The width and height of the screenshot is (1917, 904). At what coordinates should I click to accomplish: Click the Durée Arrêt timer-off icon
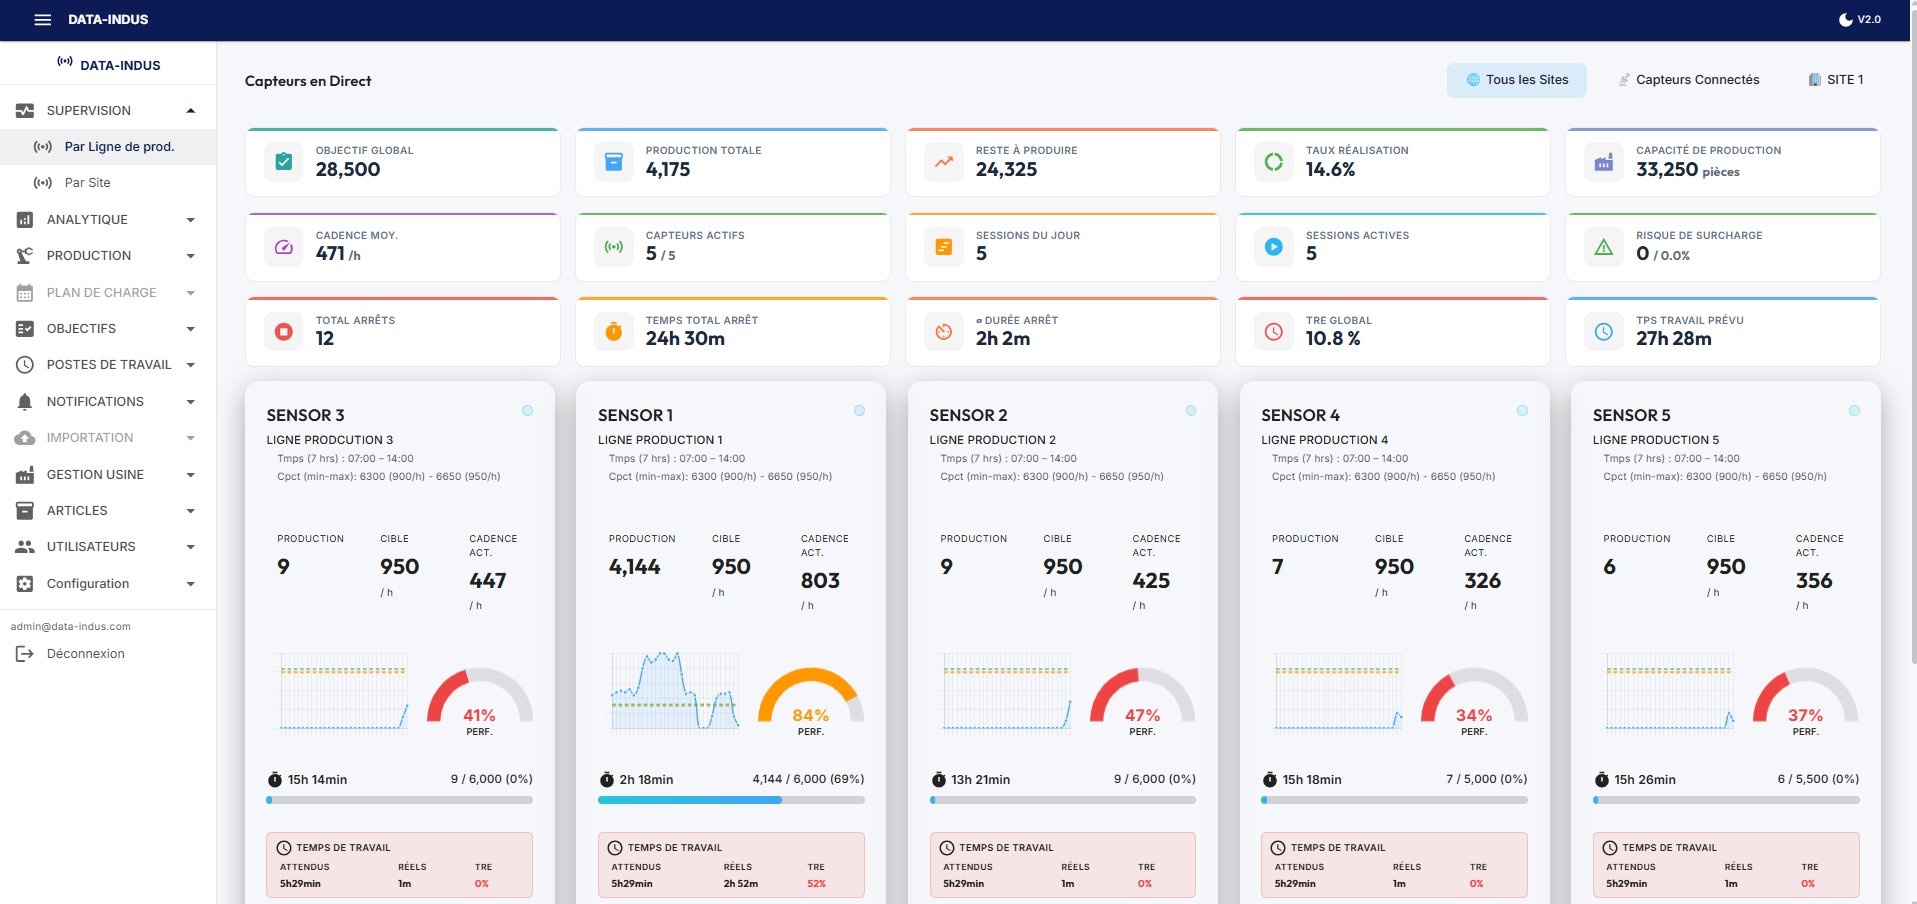(x=944, y=331)
